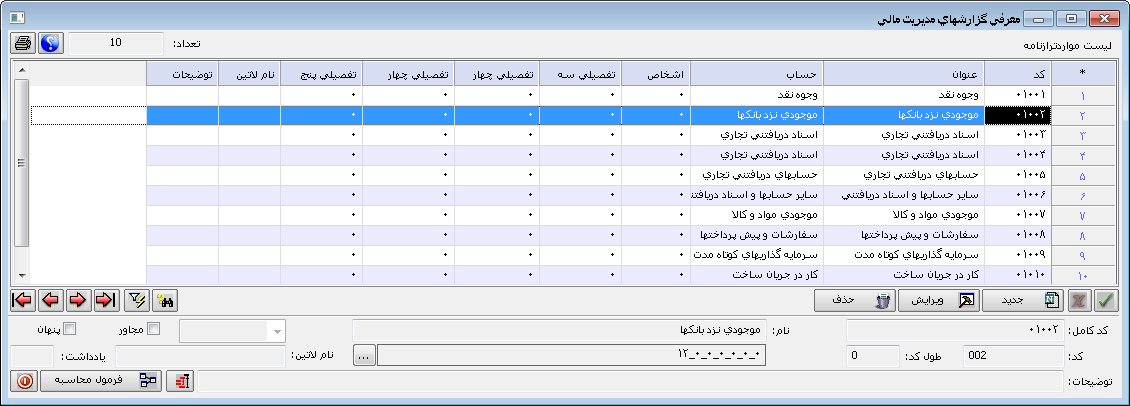Click the green checkmark confirm button
1130x406 pixels.
point(1104,300)
